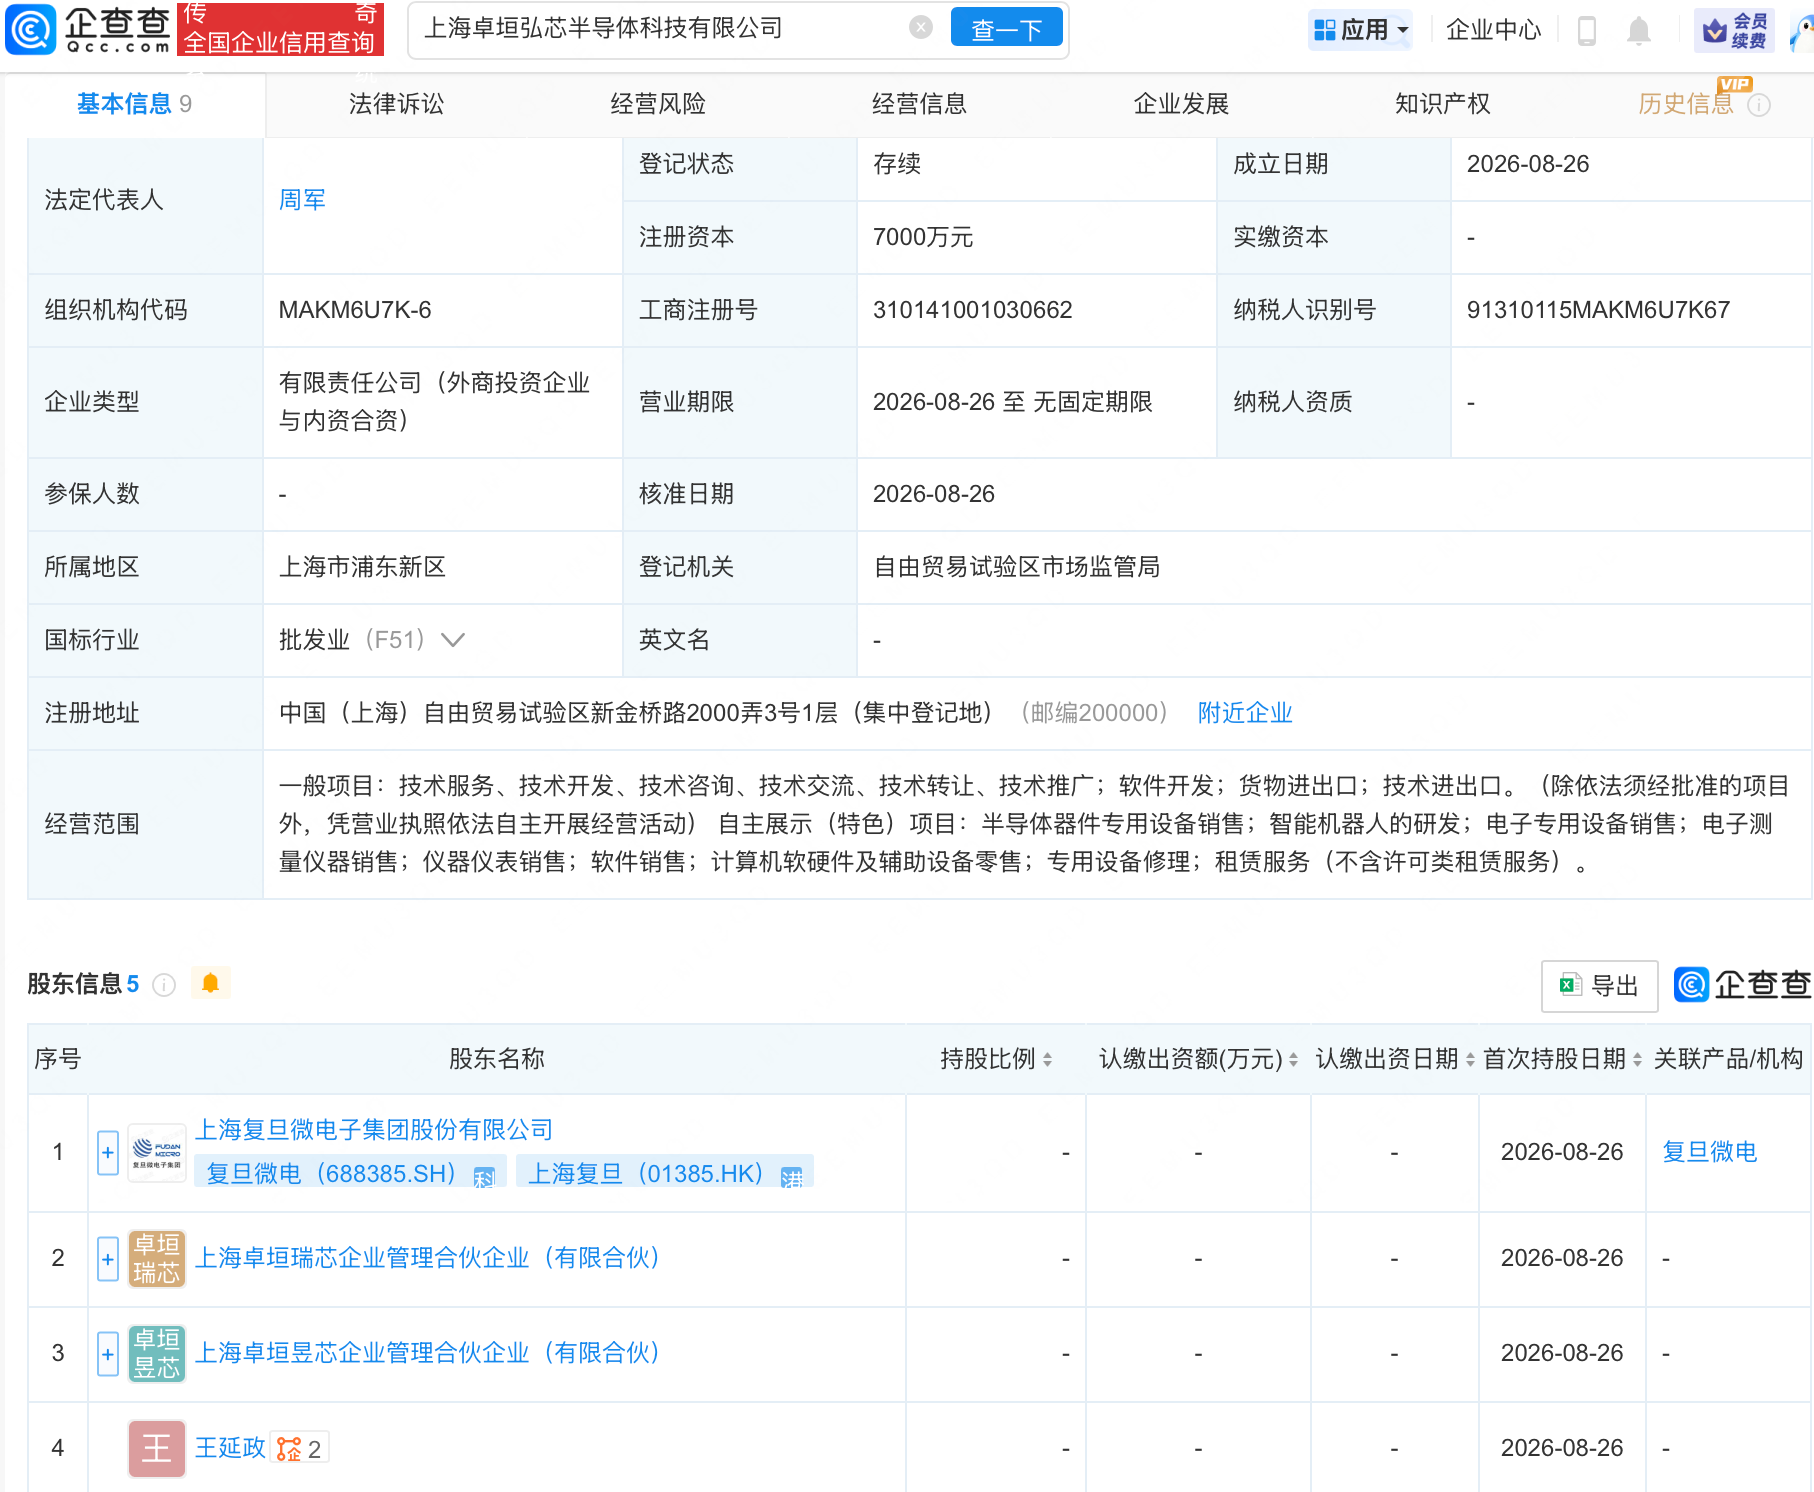This screenshot has height=1492, width=1814.
Task: Select the 工商注册号 value 310141001030662
Action: coord(972,310)
